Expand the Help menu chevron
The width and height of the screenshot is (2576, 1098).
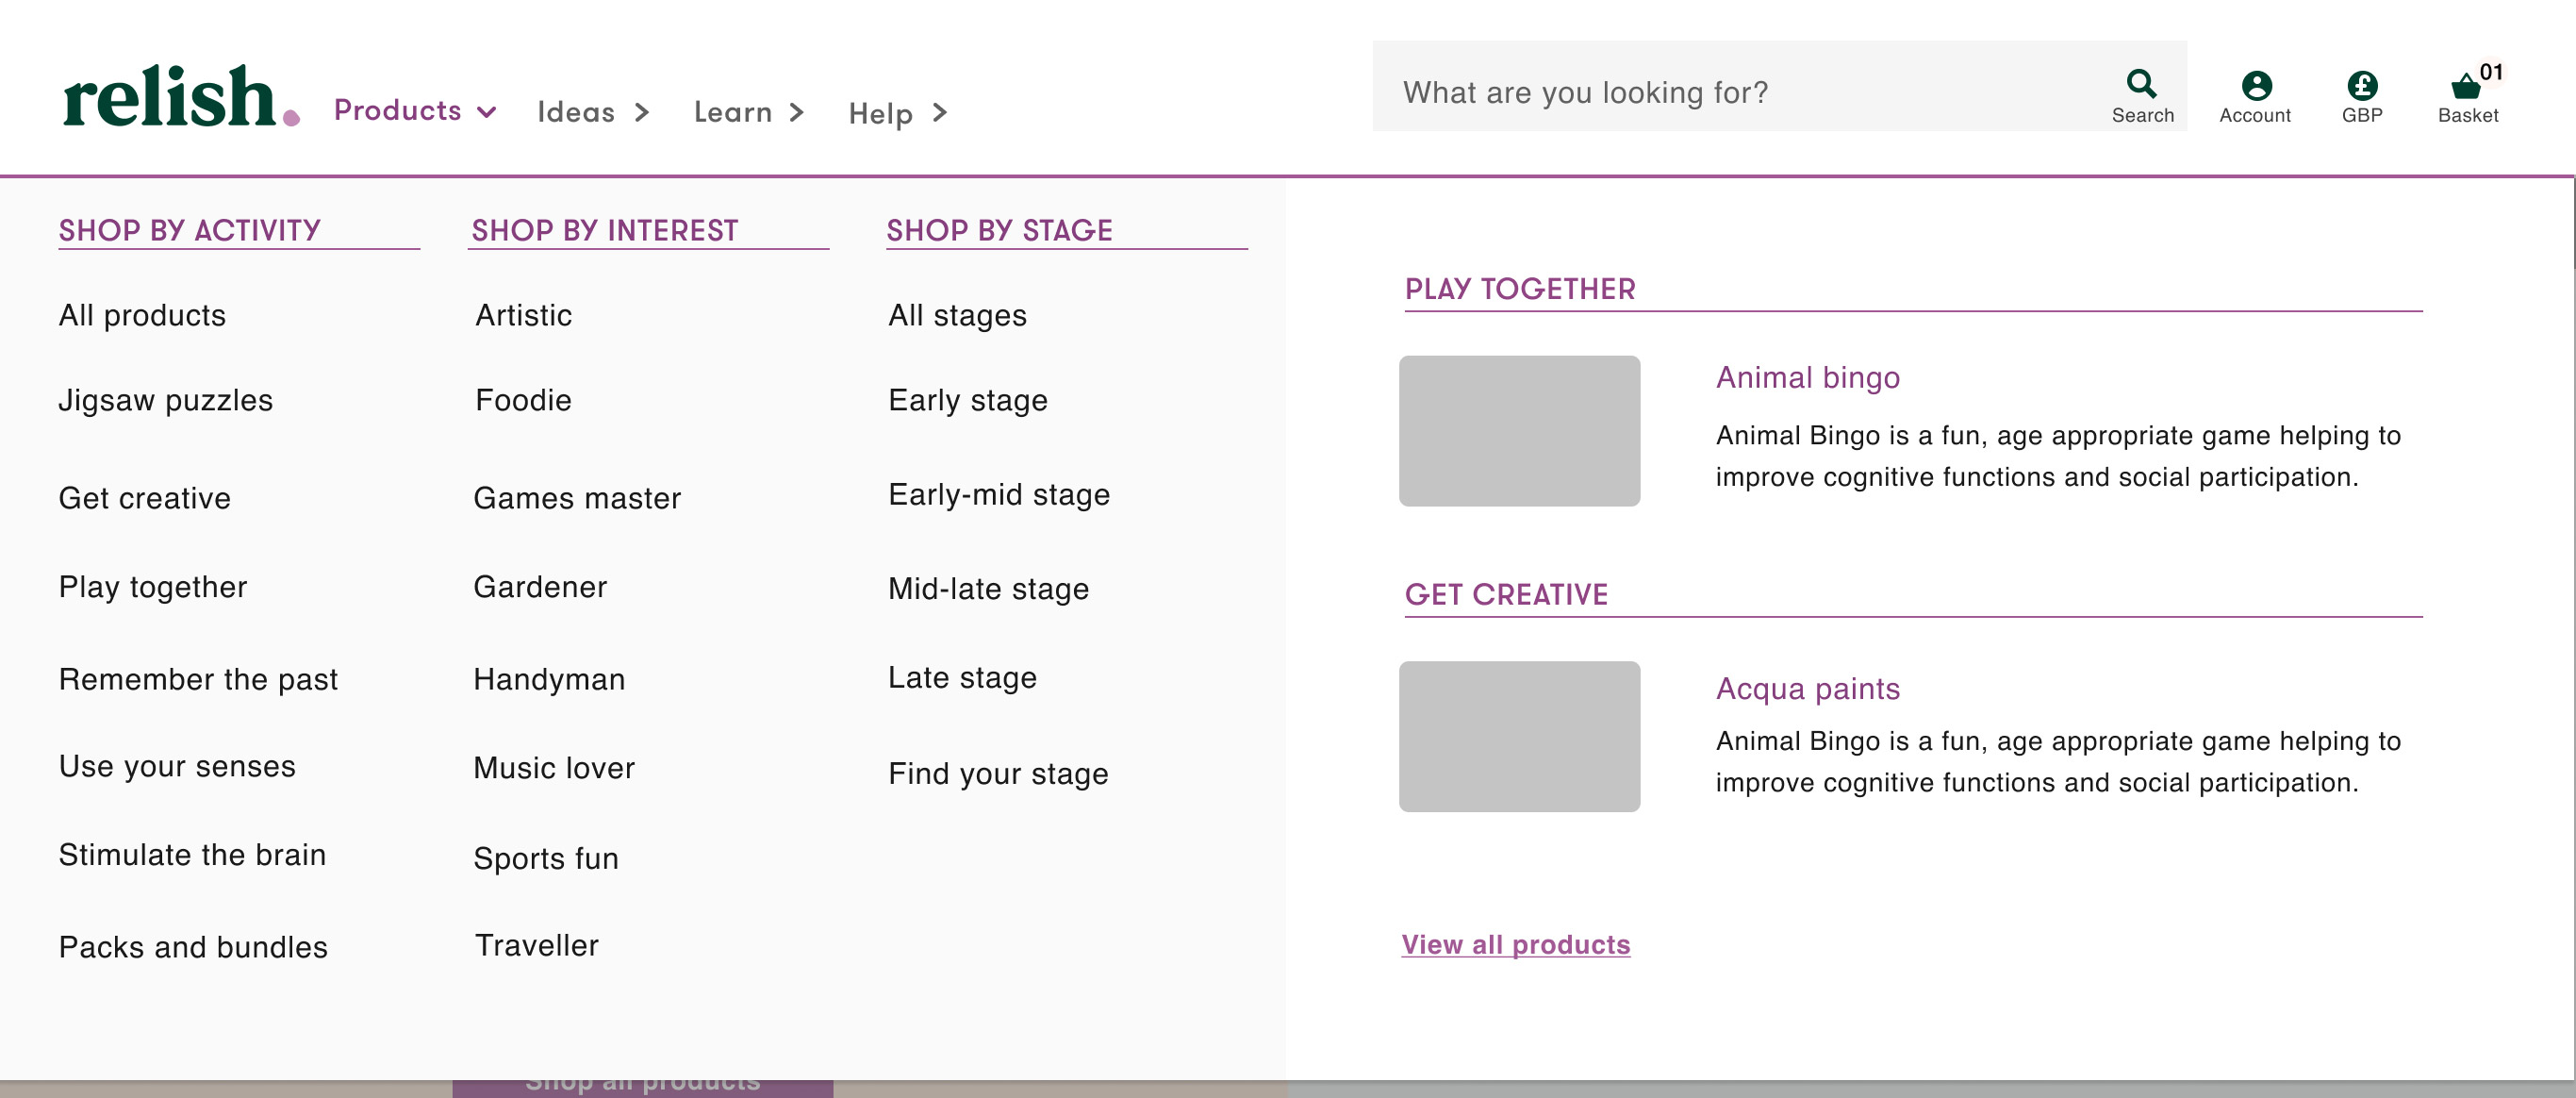pos(939,113)
